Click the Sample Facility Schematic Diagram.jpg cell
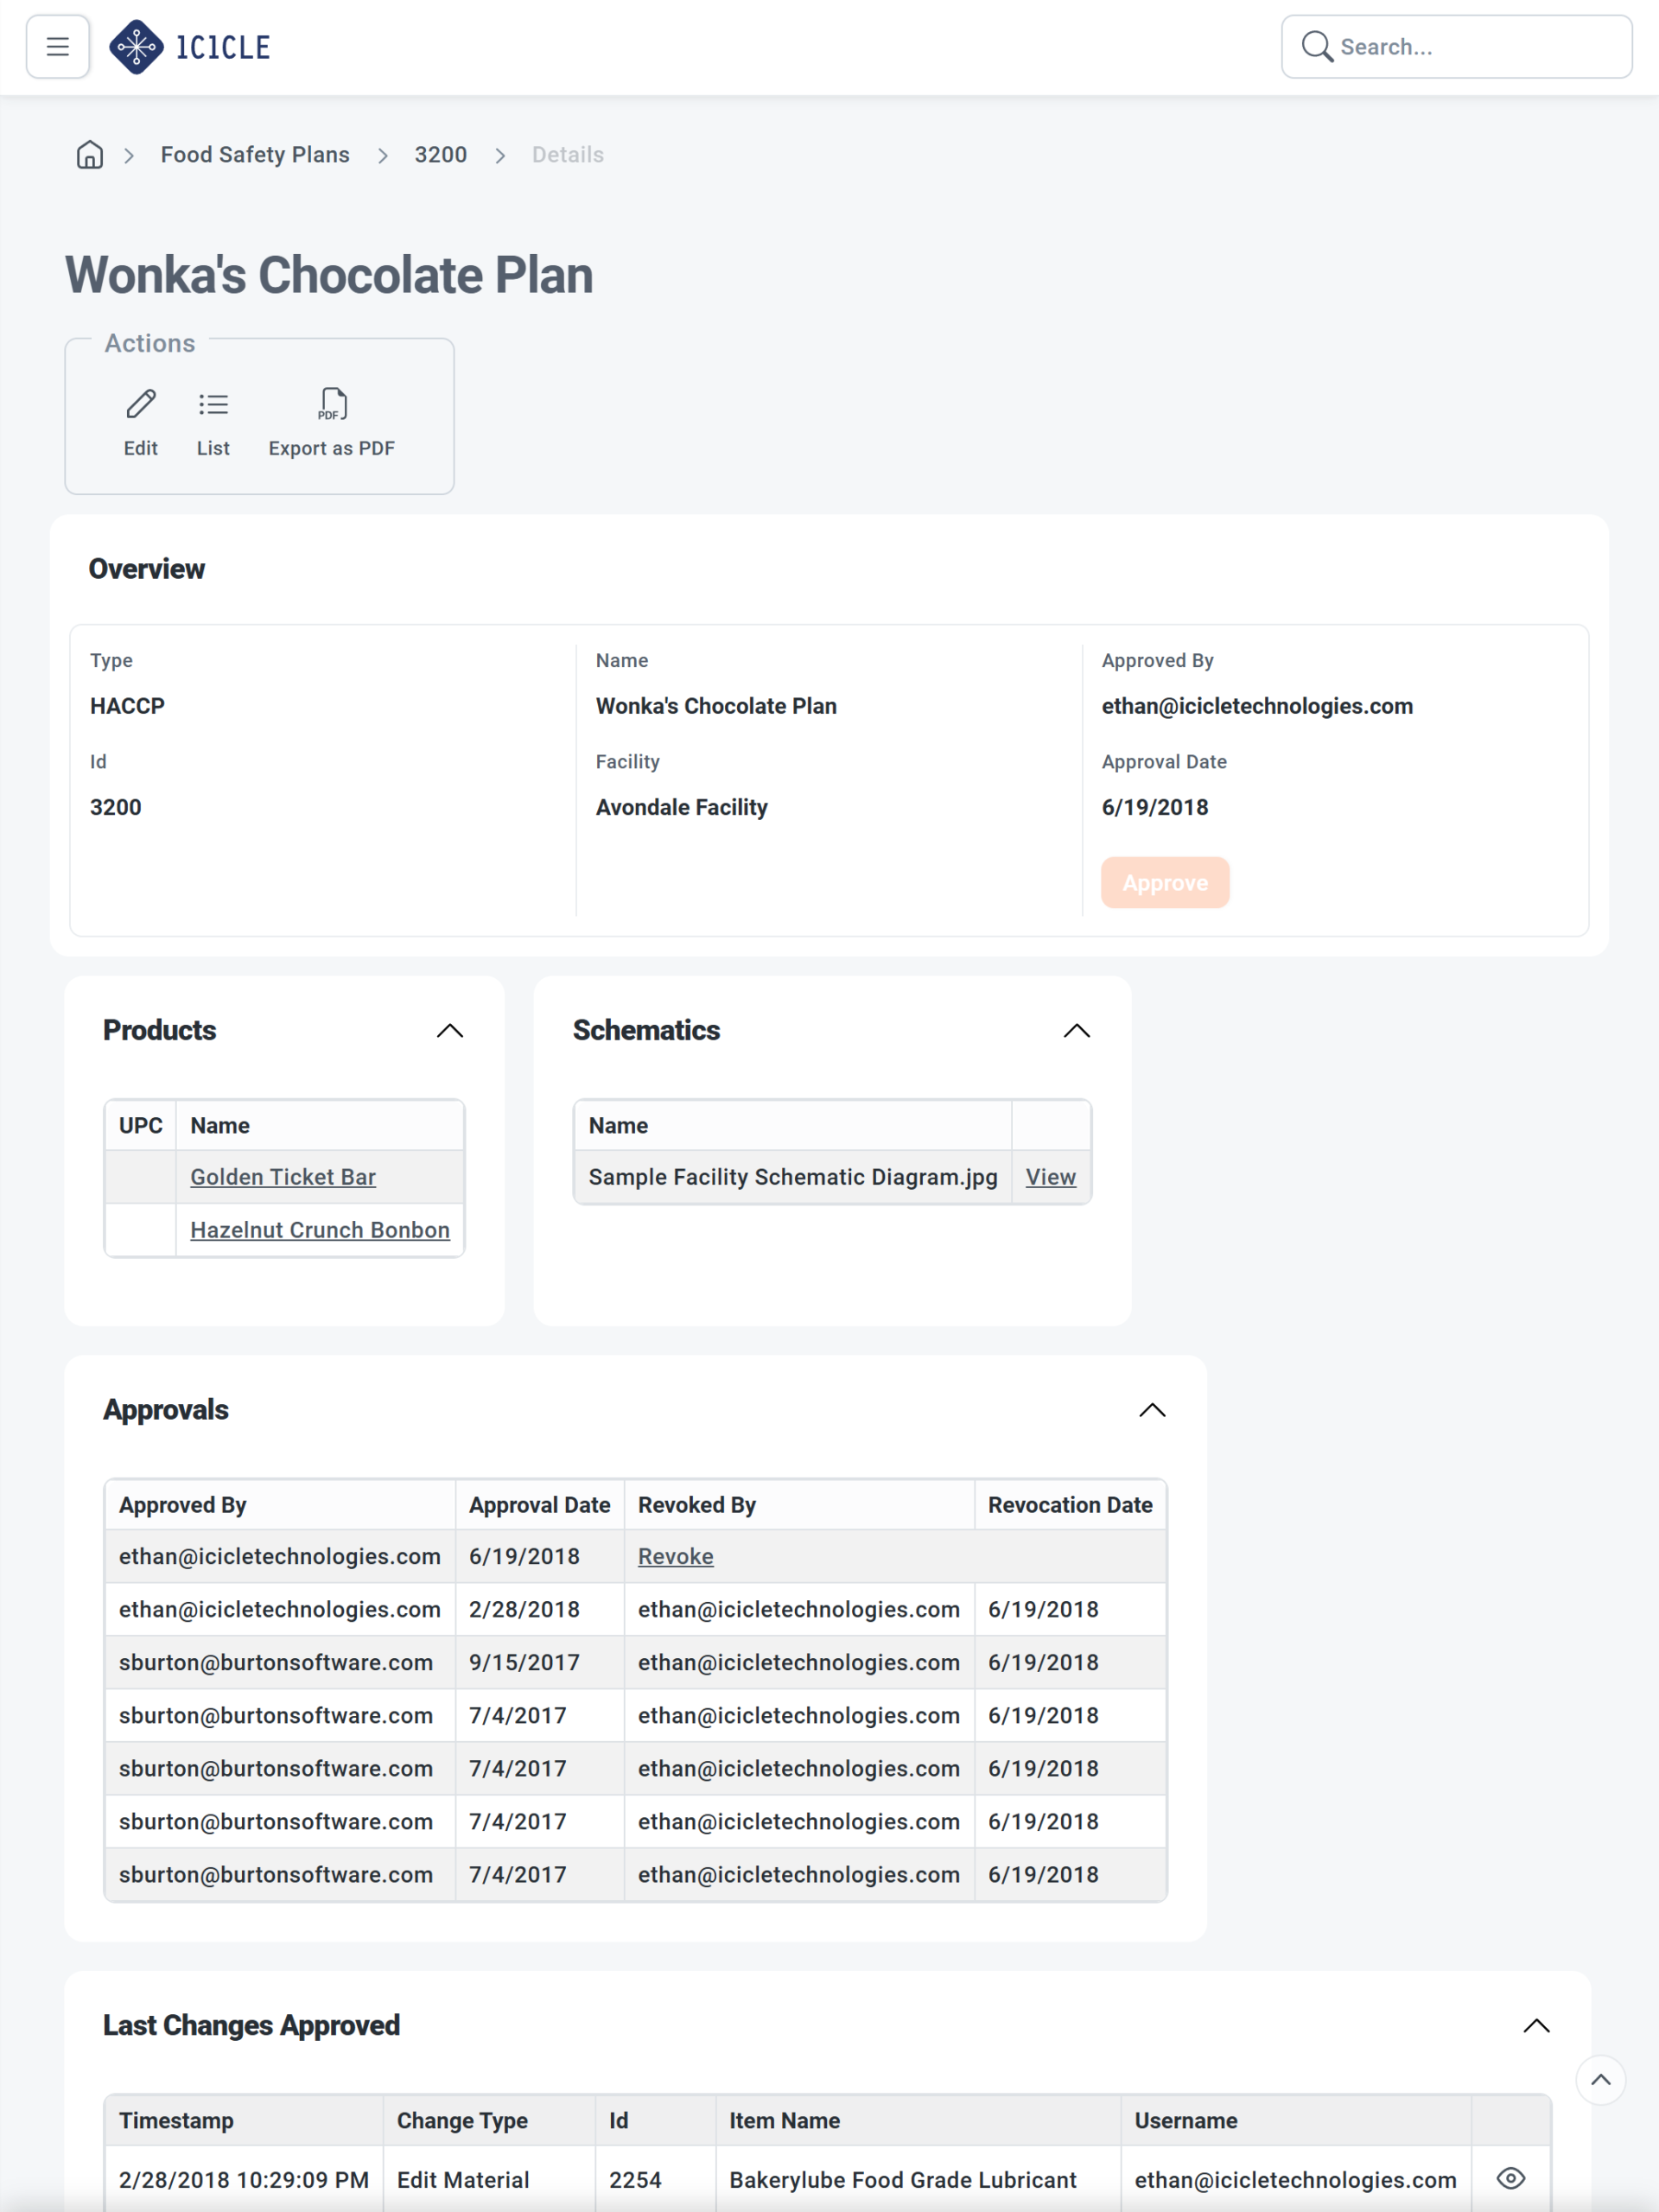Screen dimensions: 1659x2212 (793, 1177)
